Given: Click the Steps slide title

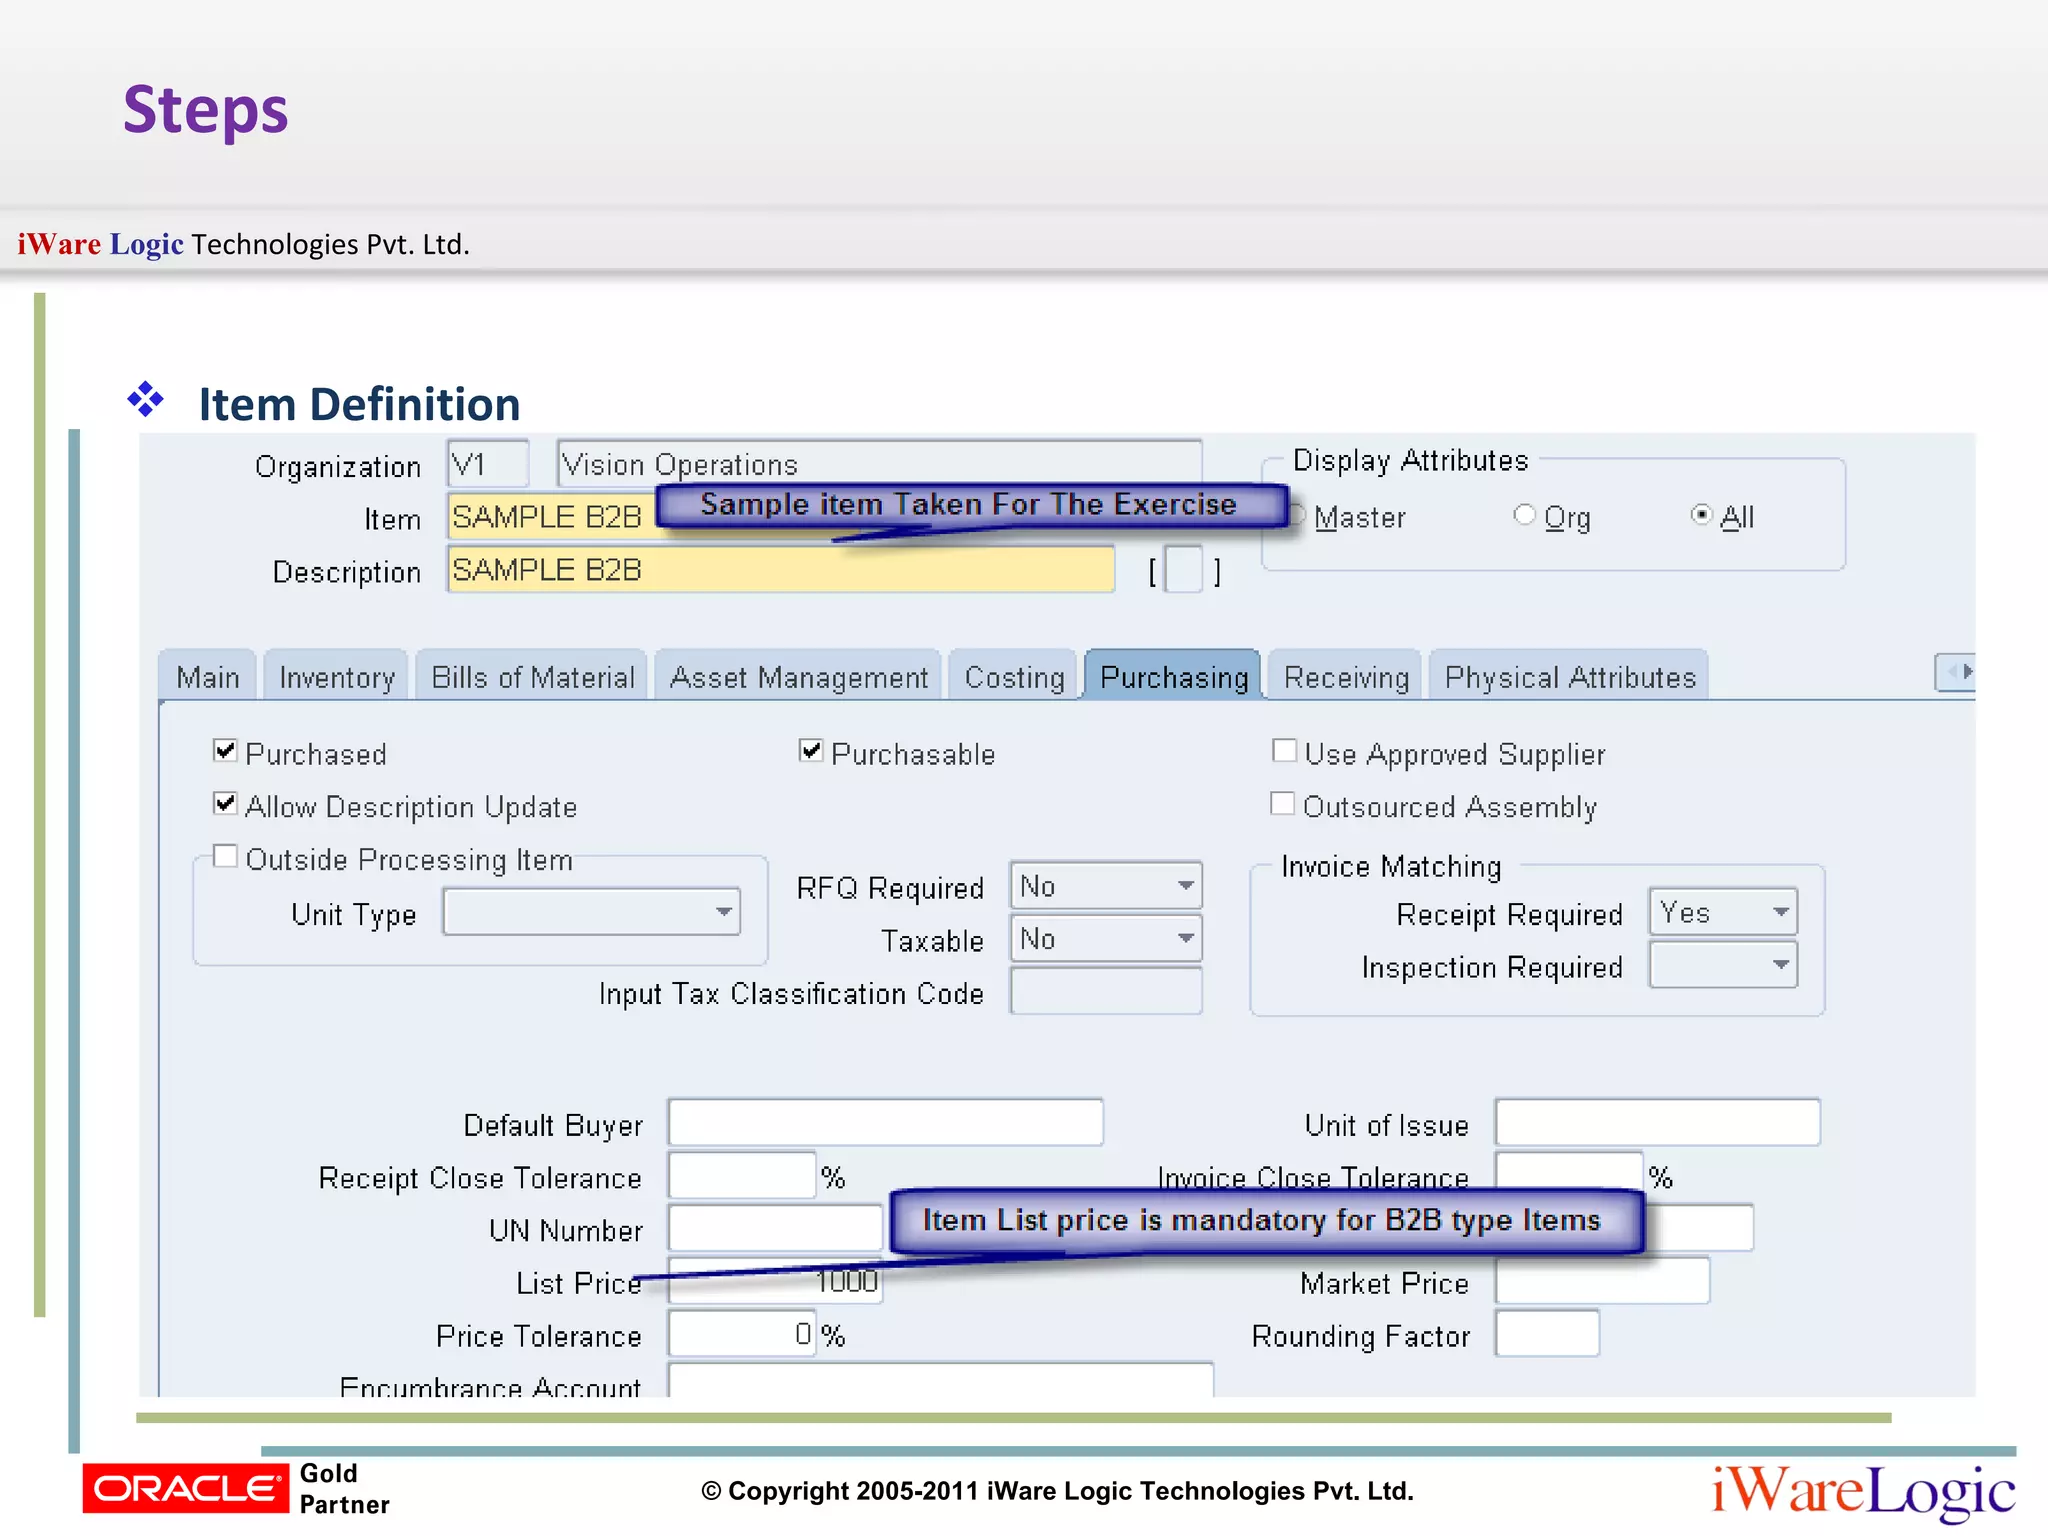Looking at the screenshot, I should tap(206, 110).
